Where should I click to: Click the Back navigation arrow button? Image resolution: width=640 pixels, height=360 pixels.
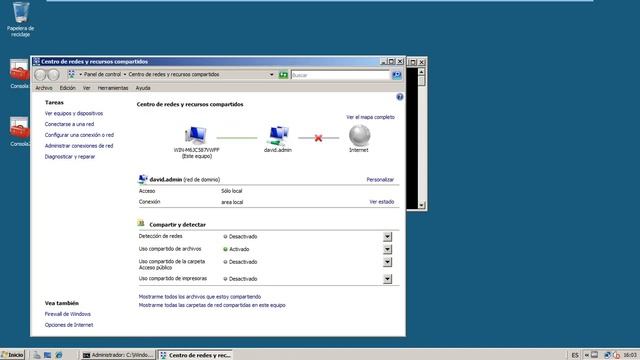(x=40, y=75)
